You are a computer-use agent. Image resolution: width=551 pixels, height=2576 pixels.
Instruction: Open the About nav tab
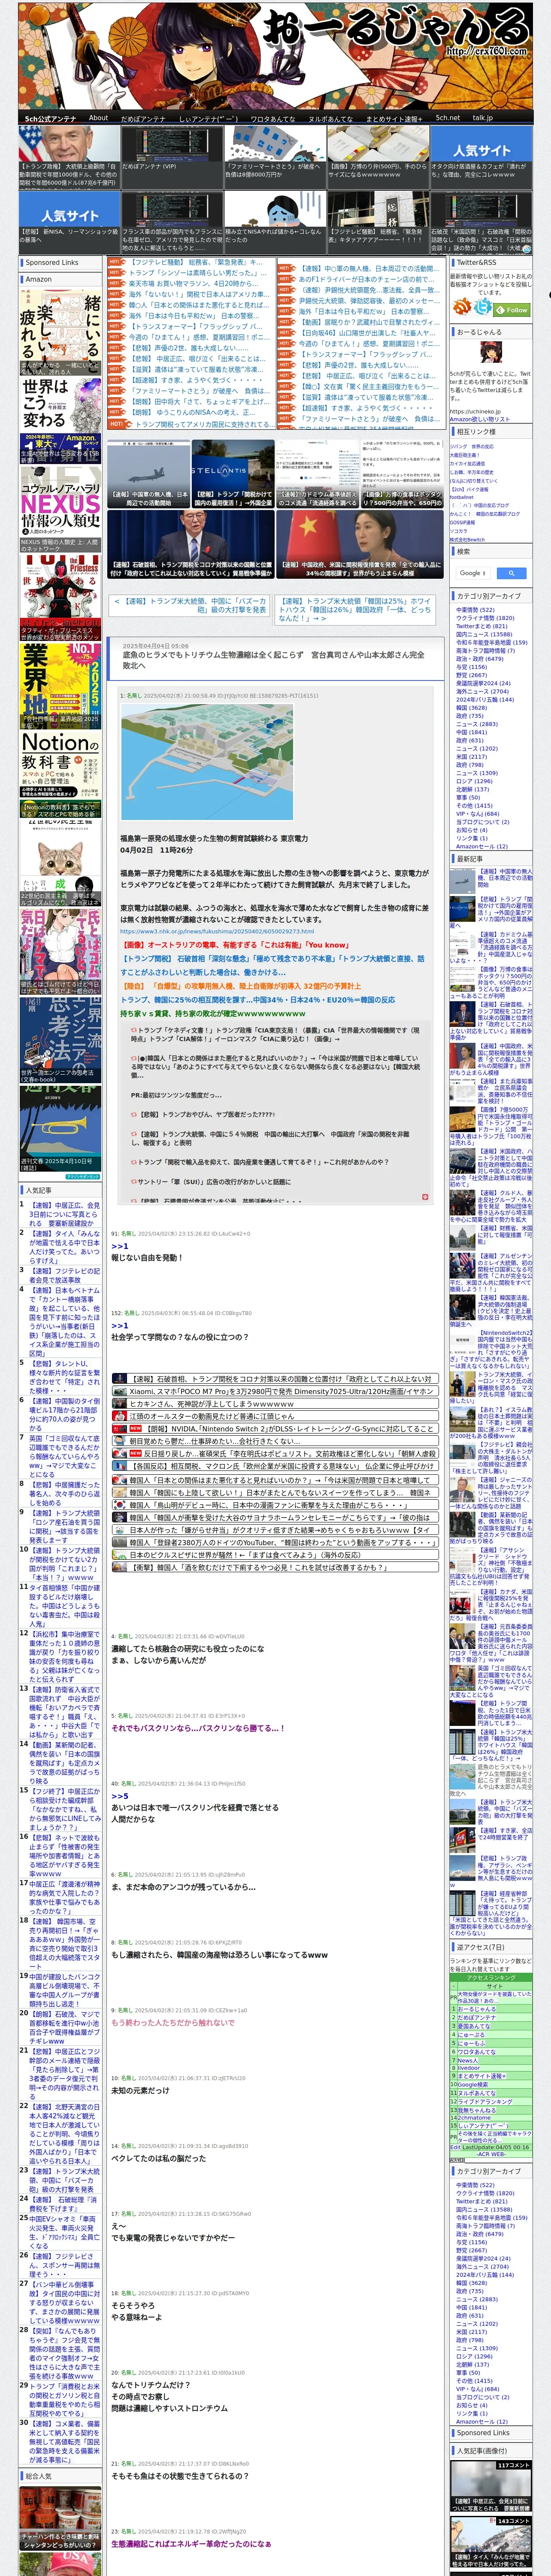[98, 118]
